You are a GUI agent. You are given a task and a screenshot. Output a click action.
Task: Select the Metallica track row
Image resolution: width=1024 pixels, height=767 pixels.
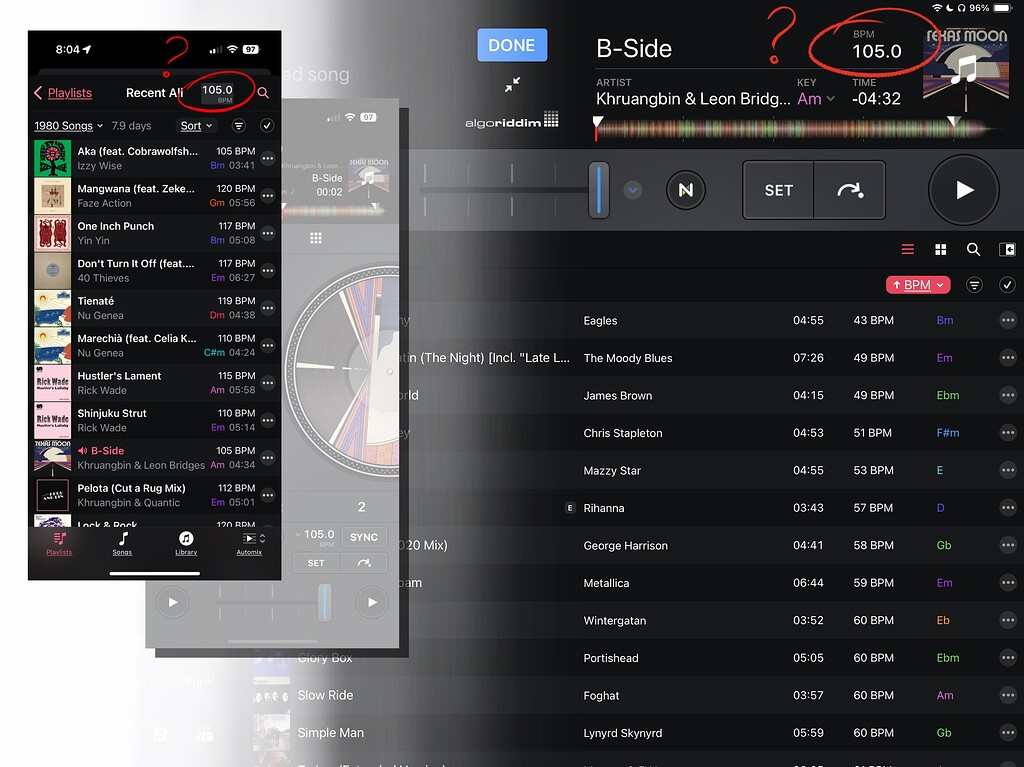pos(711,583)
